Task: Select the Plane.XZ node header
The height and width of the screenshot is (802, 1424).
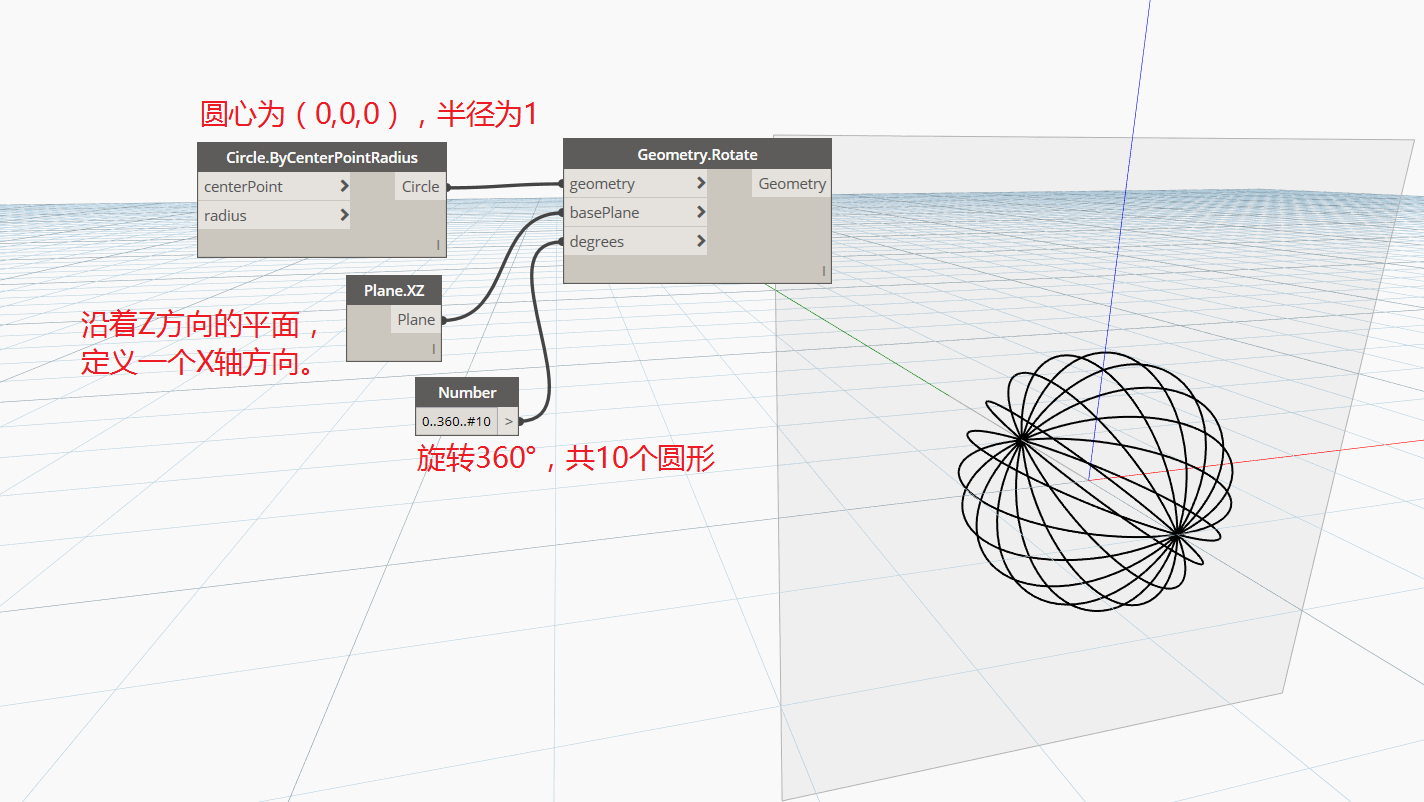Action: [x=394, y=291]
